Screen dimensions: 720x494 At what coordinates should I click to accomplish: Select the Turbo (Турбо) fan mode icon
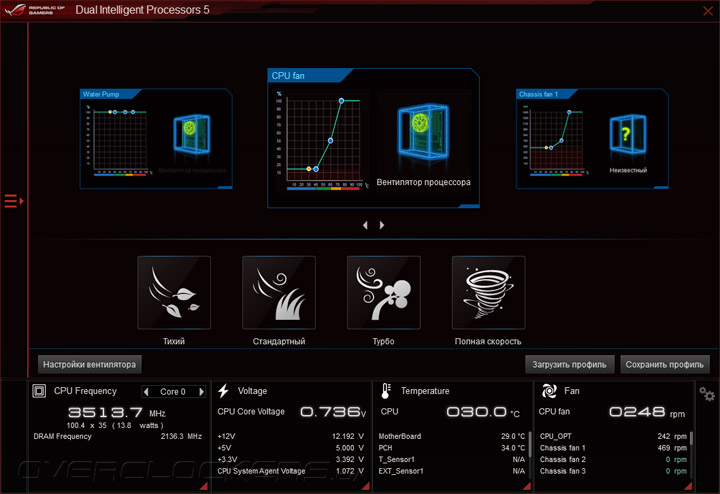coord(383,292)
